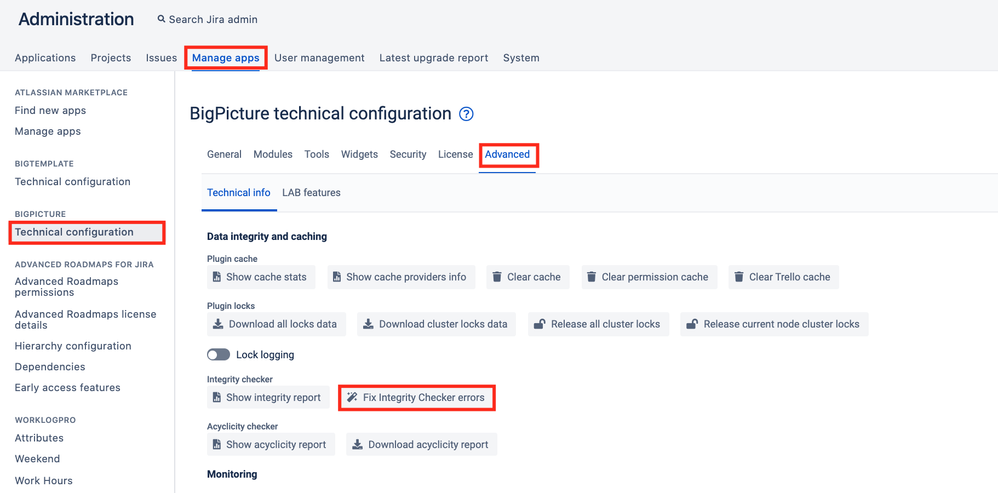
Task: Click the Clear permission cache button label
Action: [x=655, y=277]
